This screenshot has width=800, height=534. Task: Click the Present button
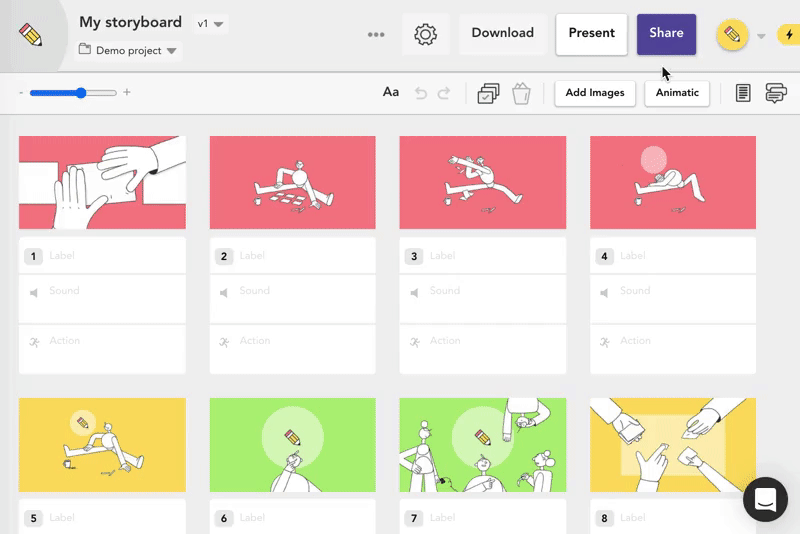point(591,33)
